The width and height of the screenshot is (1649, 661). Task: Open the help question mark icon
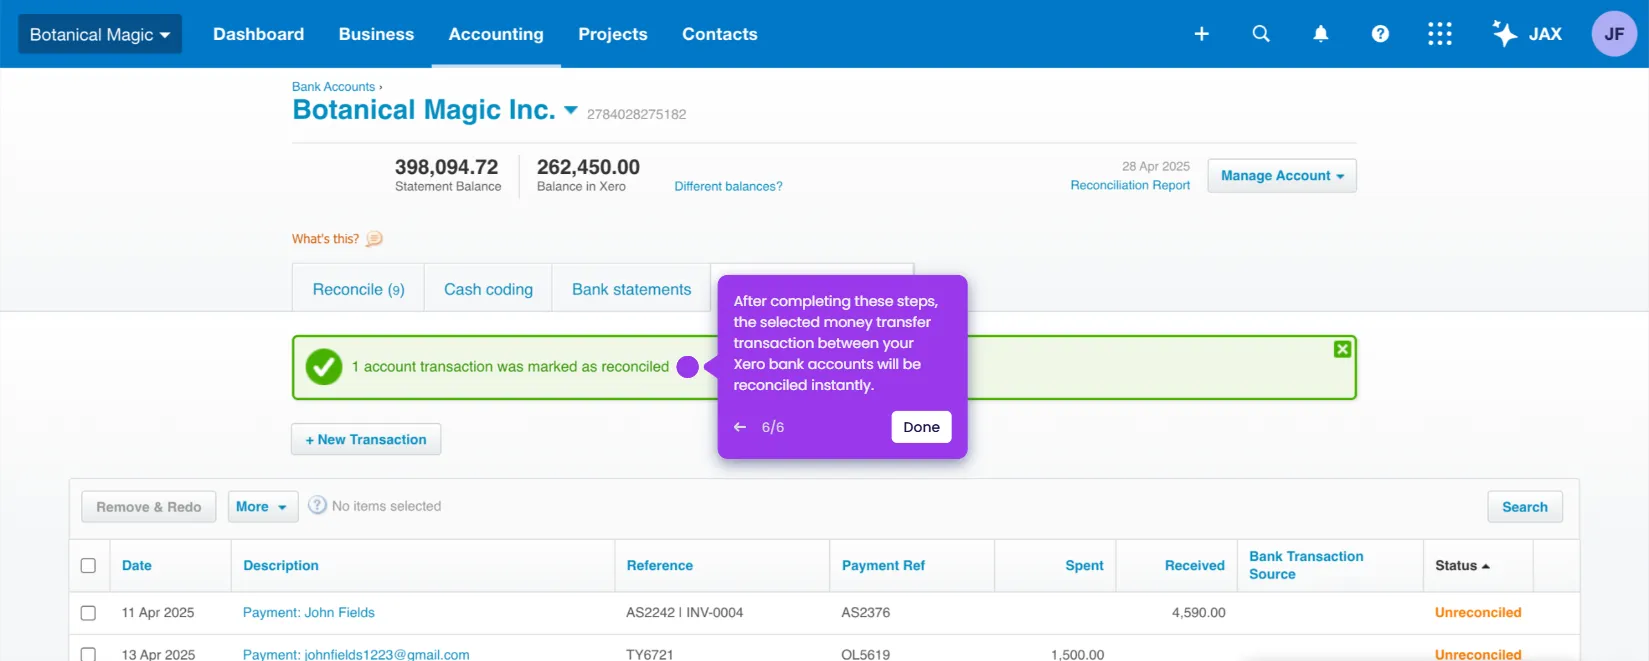(x=1380, y=34)
